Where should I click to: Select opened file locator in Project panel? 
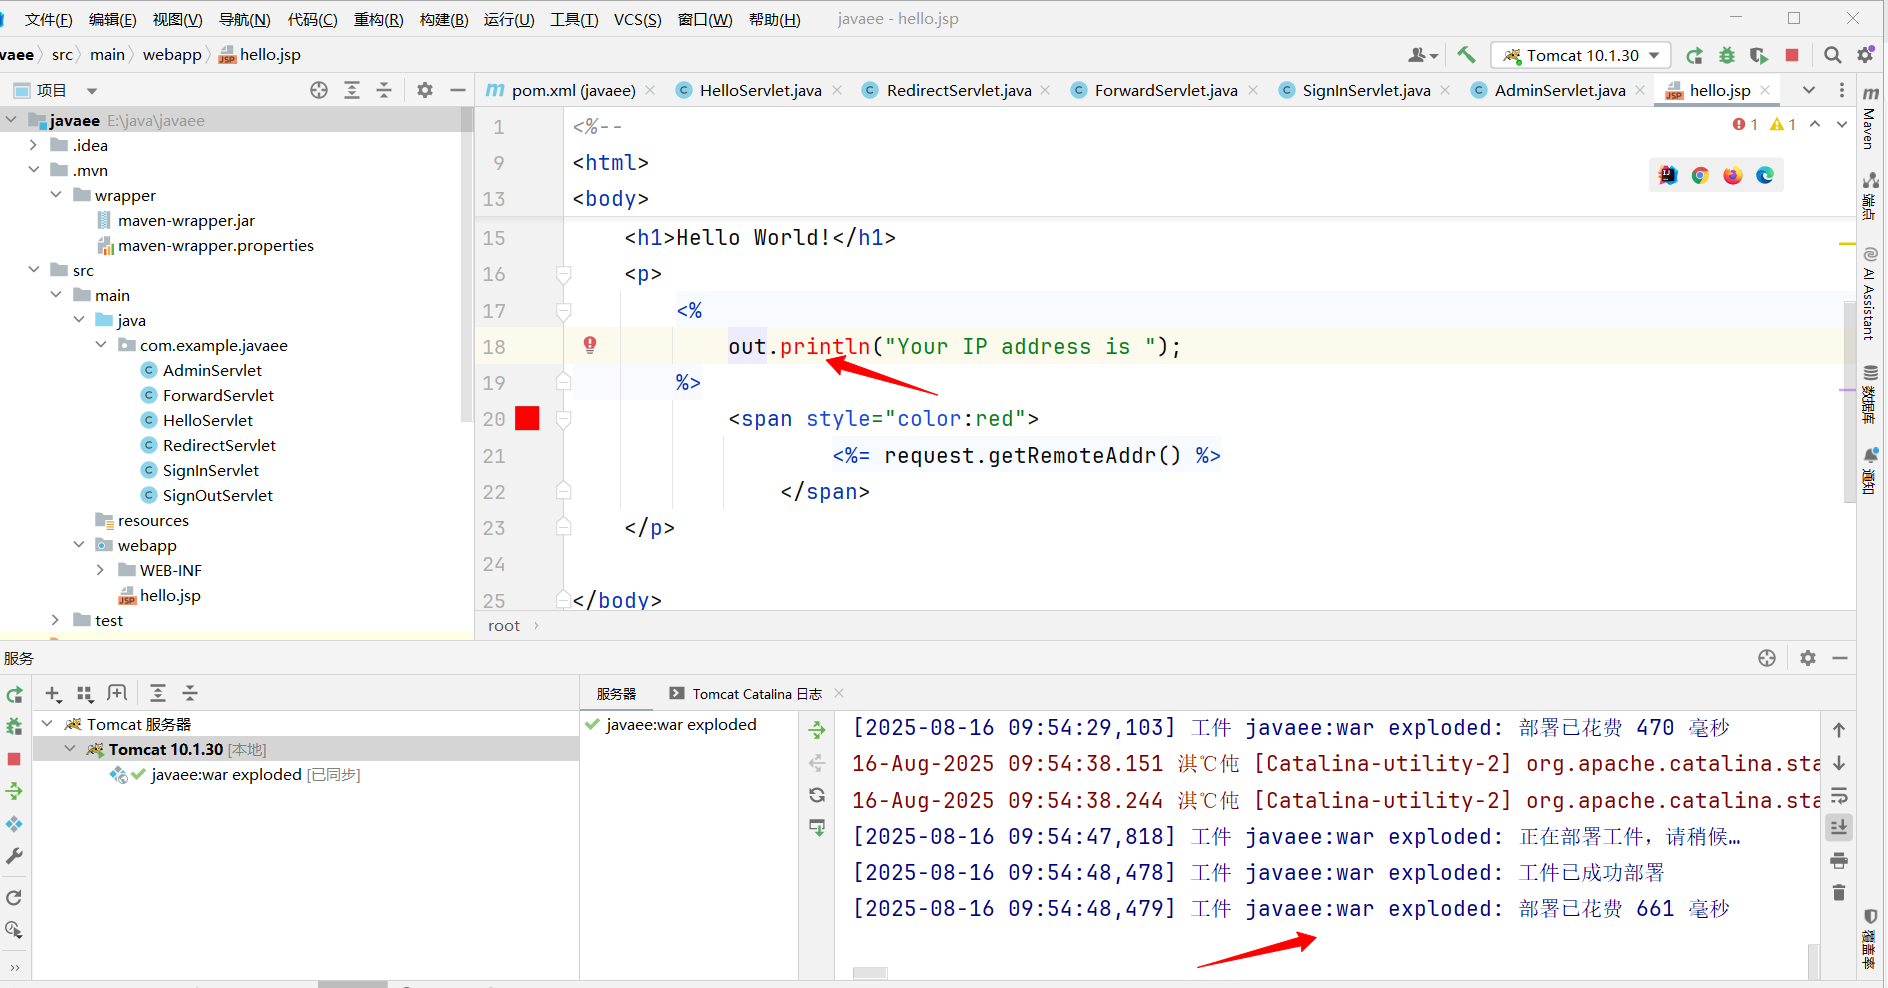click(319, 90)
